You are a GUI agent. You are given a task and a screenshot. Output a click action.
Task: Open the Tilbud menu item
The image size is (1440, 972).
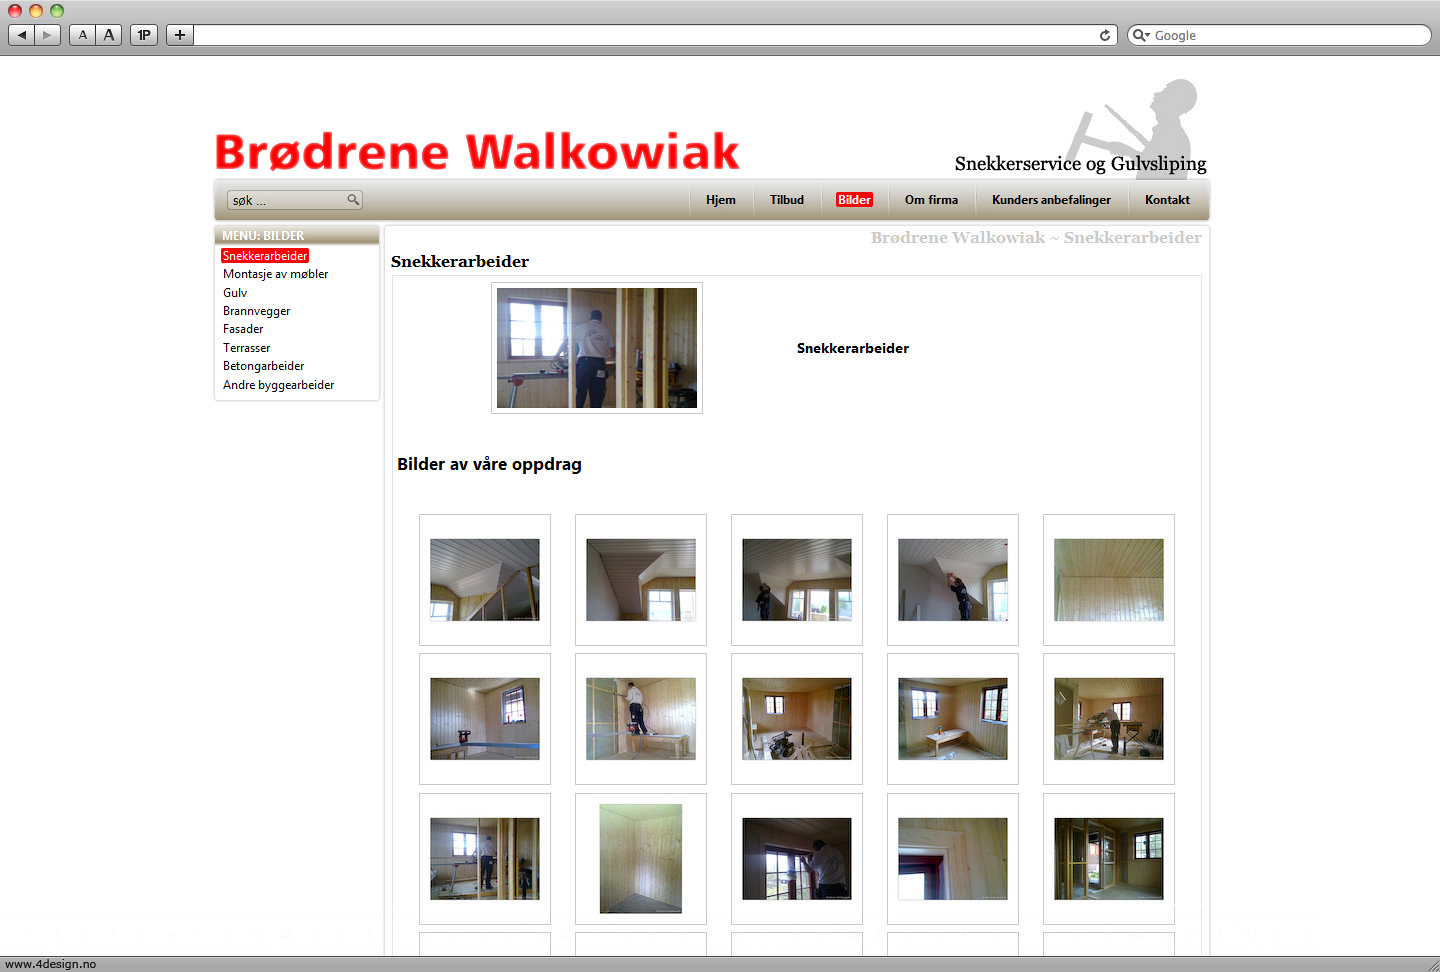click(787, 200)
